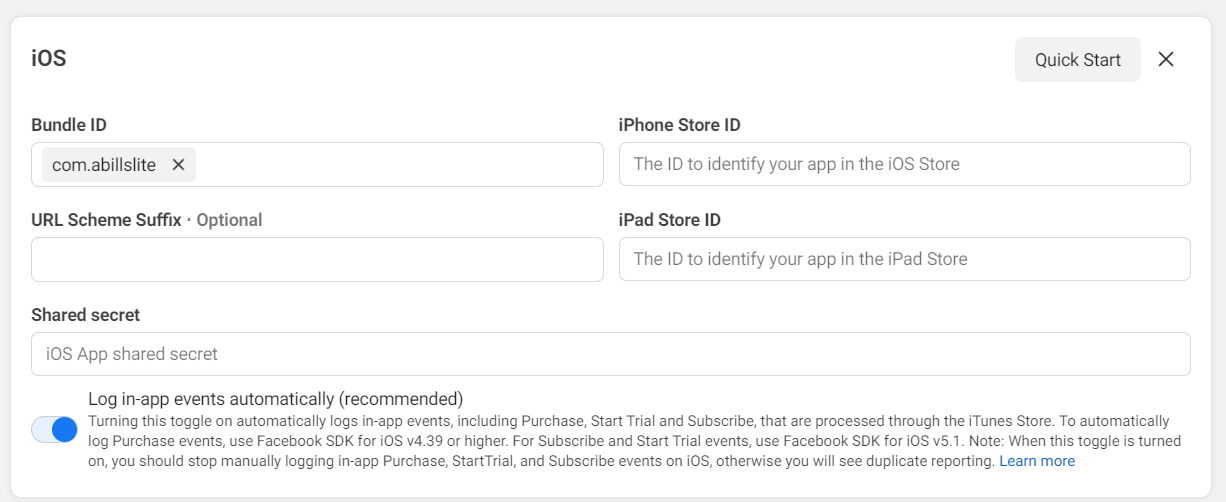Click the Optional hint text
This screenshot has width=1226, height=502.
click(229, 220)
